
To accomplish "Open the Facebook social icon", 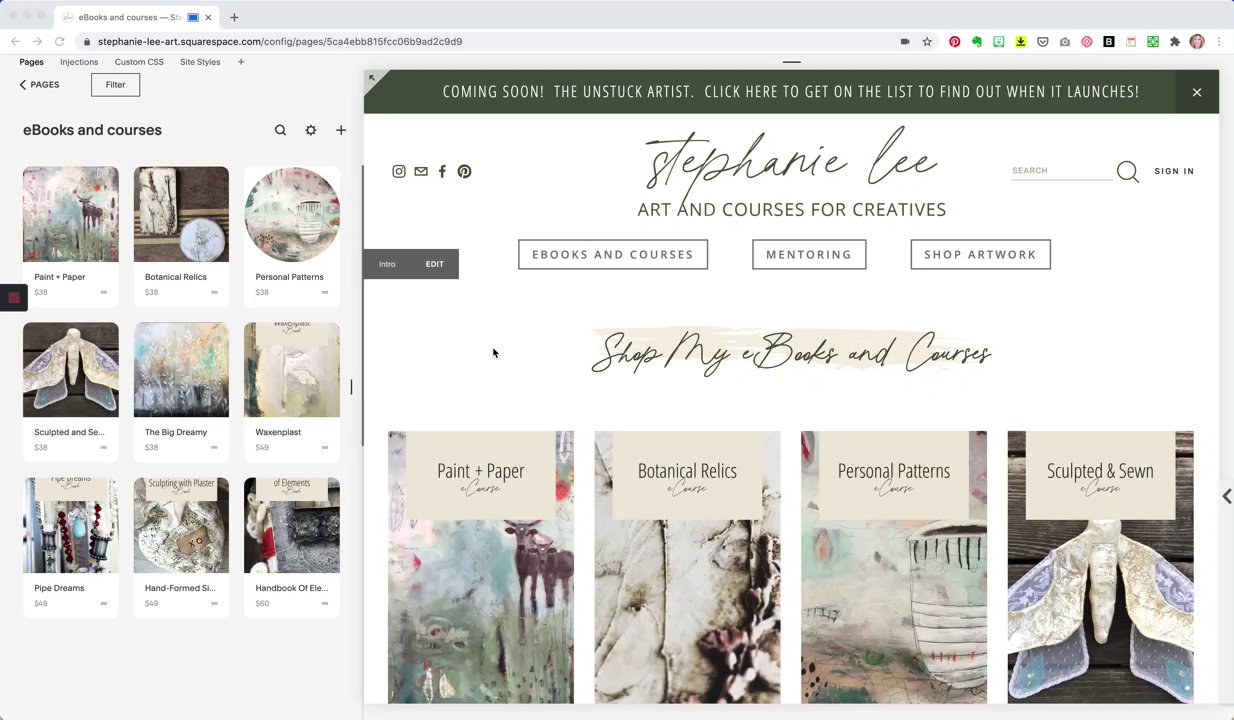I will tap(442, 171).
